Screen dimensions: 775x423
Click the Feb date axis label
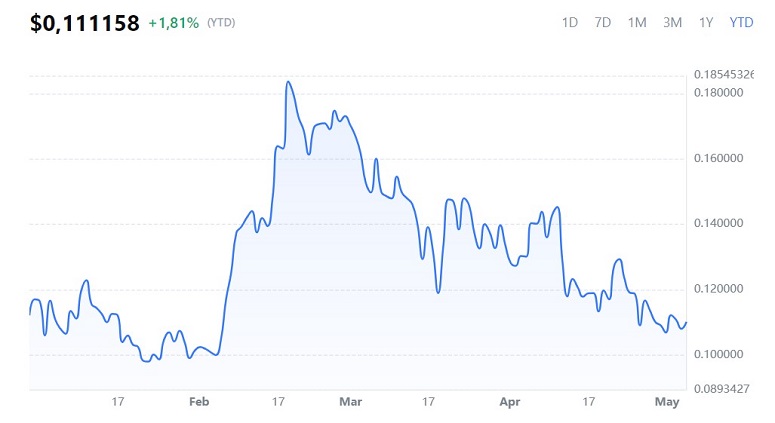[x=199, y=402]
